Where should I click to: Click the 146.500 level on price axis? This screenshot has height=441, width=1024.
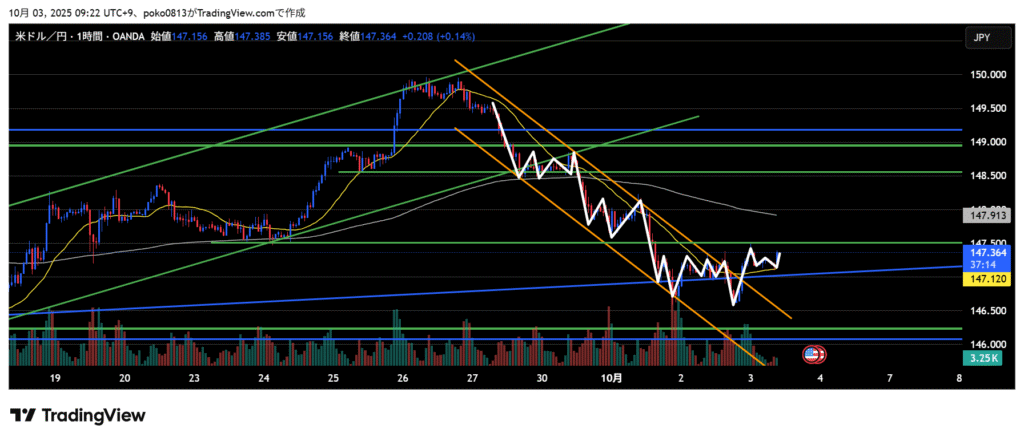pyautogui.click(x=980, y=310)
